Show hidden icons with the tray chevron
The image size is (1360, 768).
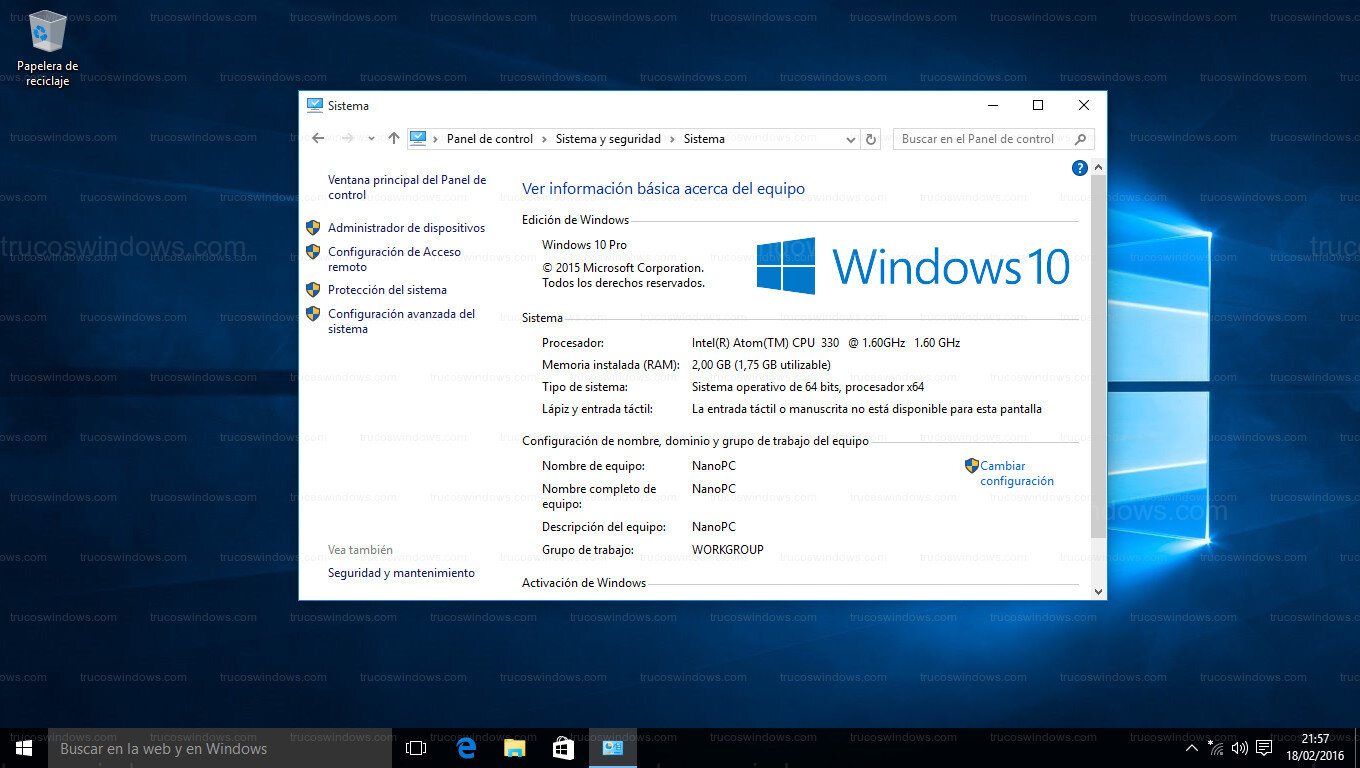point(1192,747)
